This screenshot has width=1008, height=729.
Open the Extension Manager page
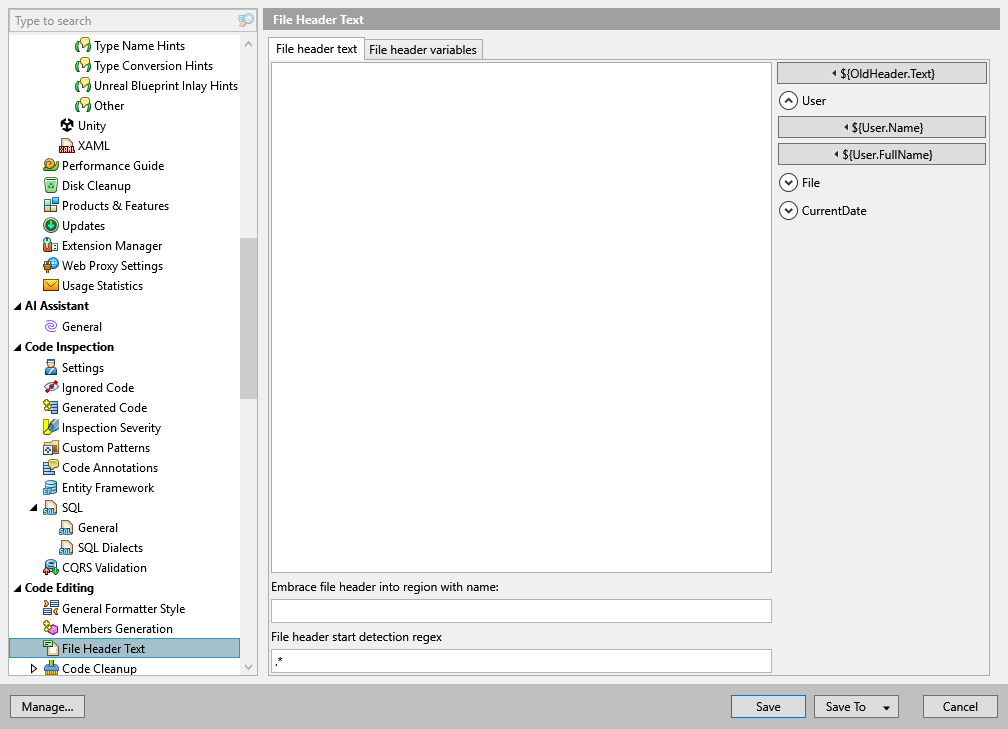[113, 245]
